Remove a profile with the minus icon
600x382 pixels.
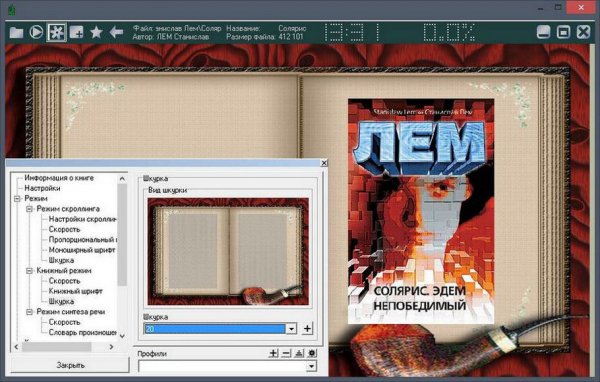(286, 353)
